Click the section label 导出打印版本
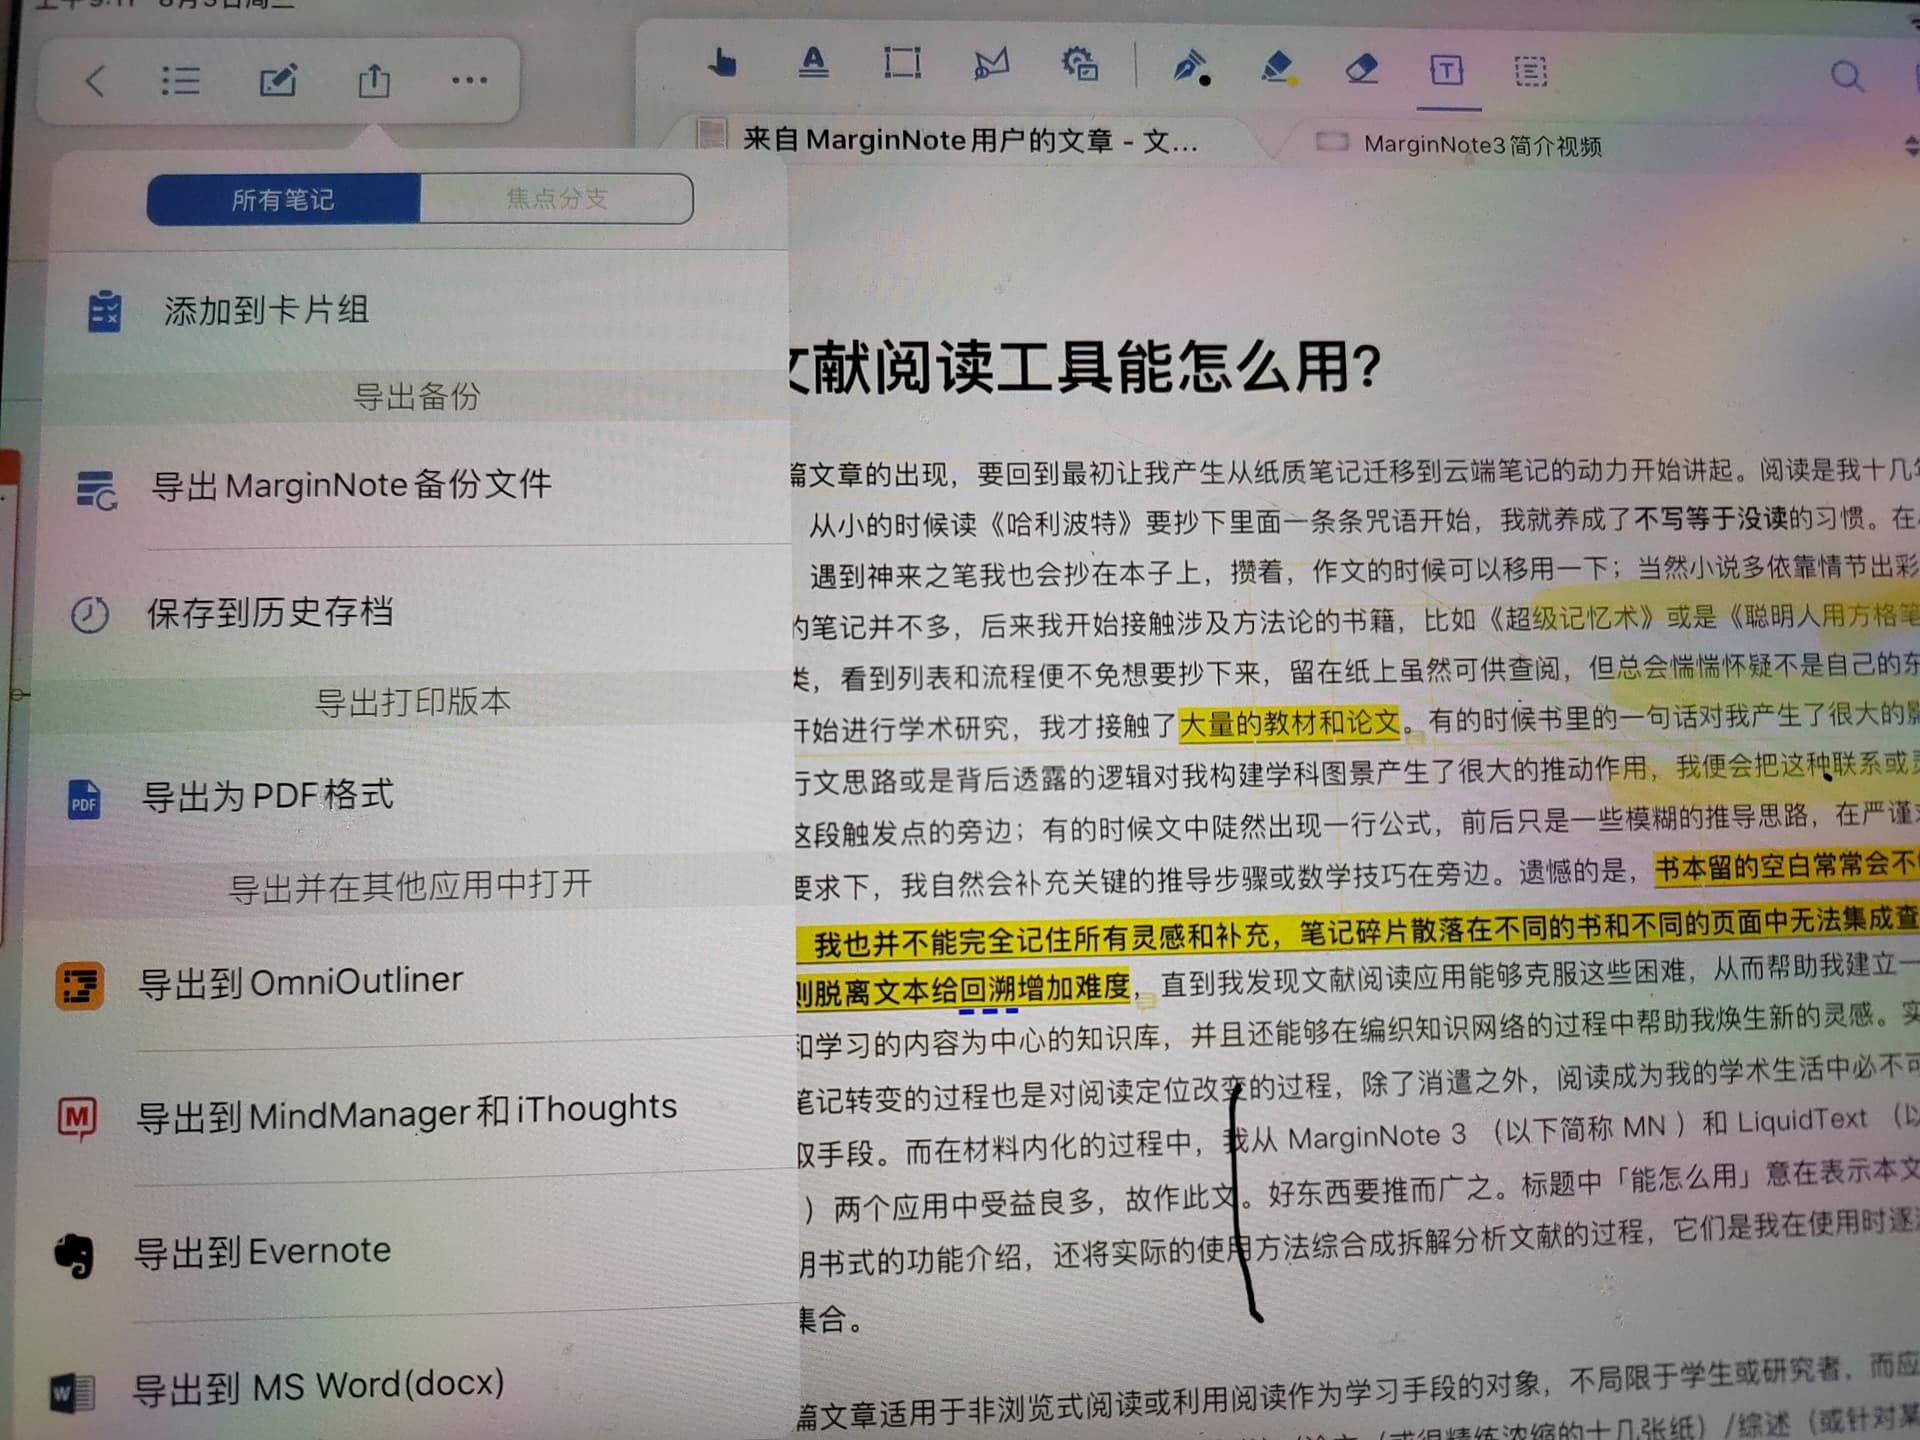This screenshot has width=1920, height=1440. (x=413, y=702)
